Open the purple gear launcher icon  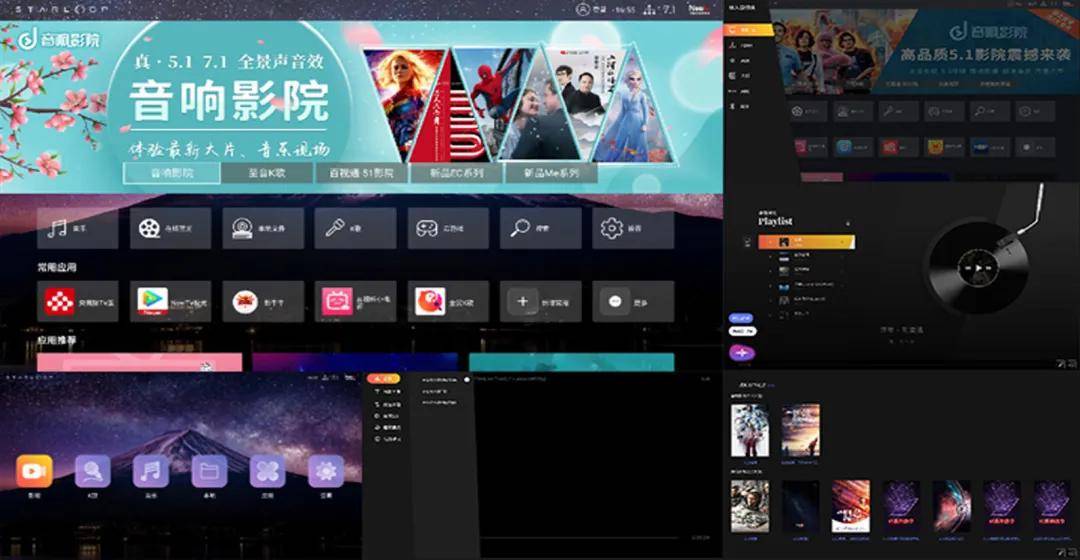(x=326, y=471)
